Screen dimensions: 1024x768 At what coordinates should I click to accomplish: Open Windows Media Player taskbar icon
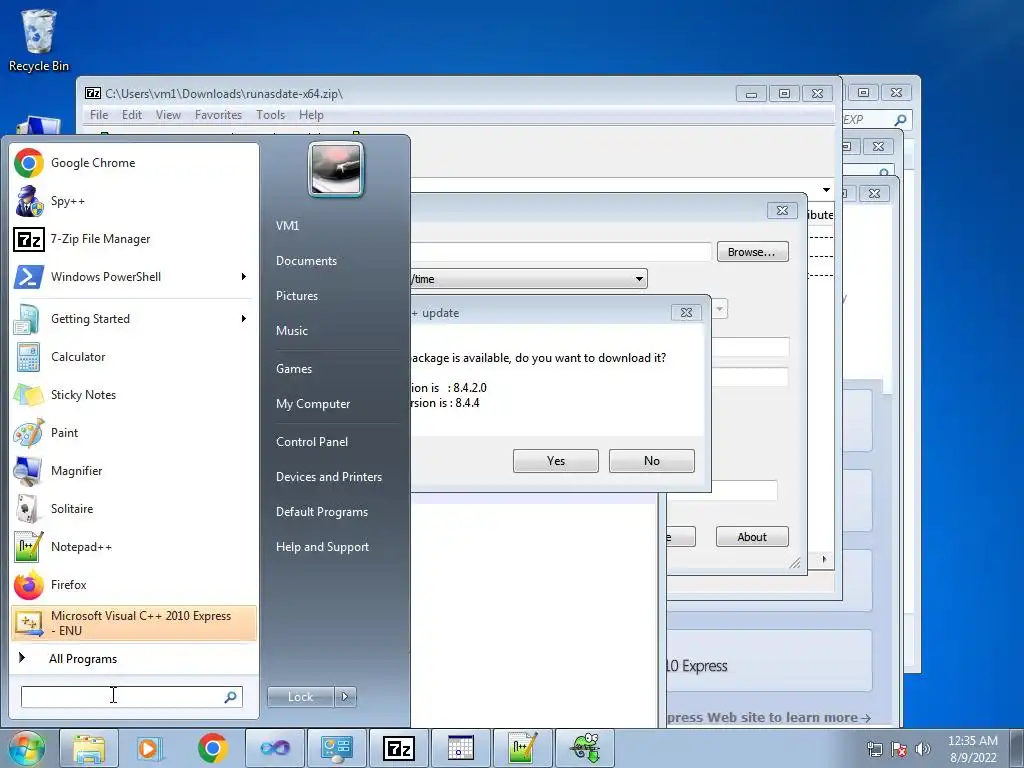click(x=150, y=748)
